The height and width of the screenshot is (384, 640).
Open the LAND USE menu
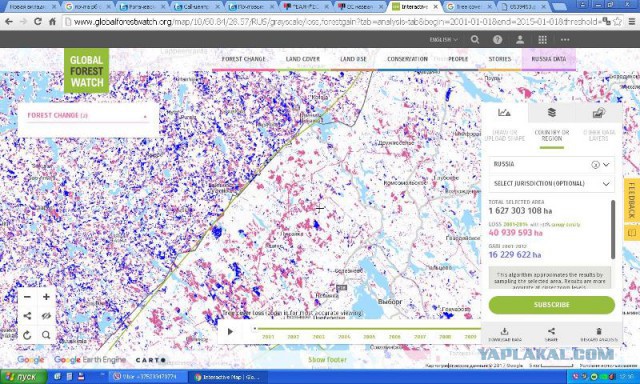[x=353, y=59]
